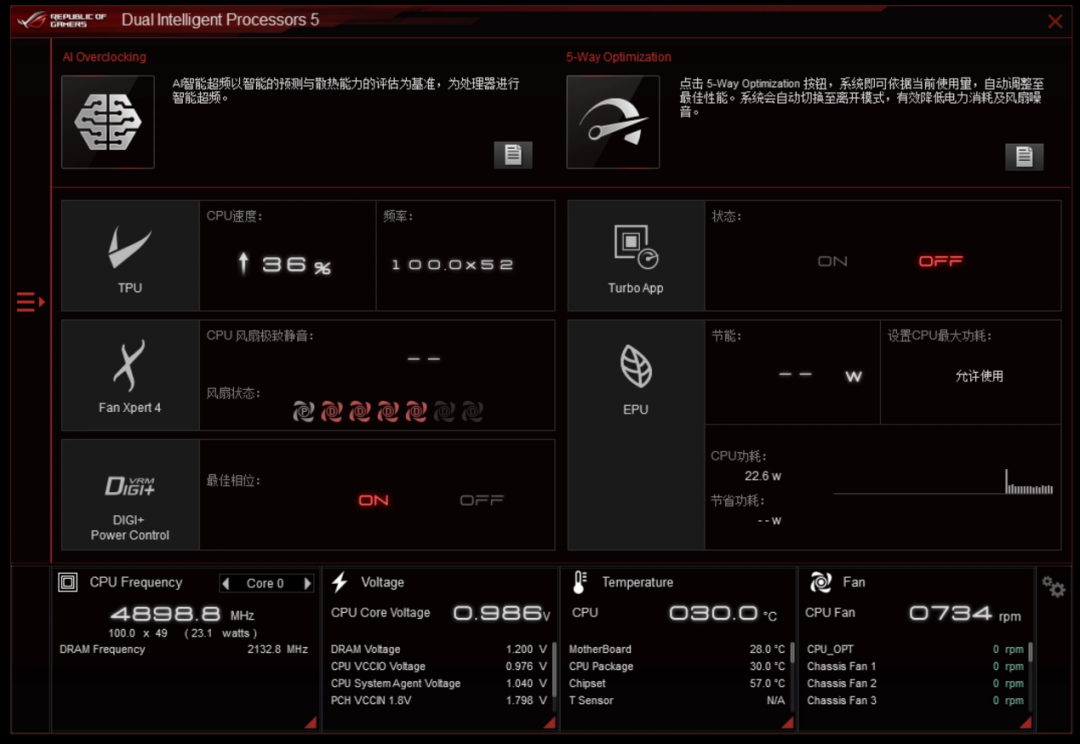Image resolution: width=1080 pixels, height=744 pixels.
Task: Expand the Voltage panel corner triangle
Action: click(x=550, y=722)
